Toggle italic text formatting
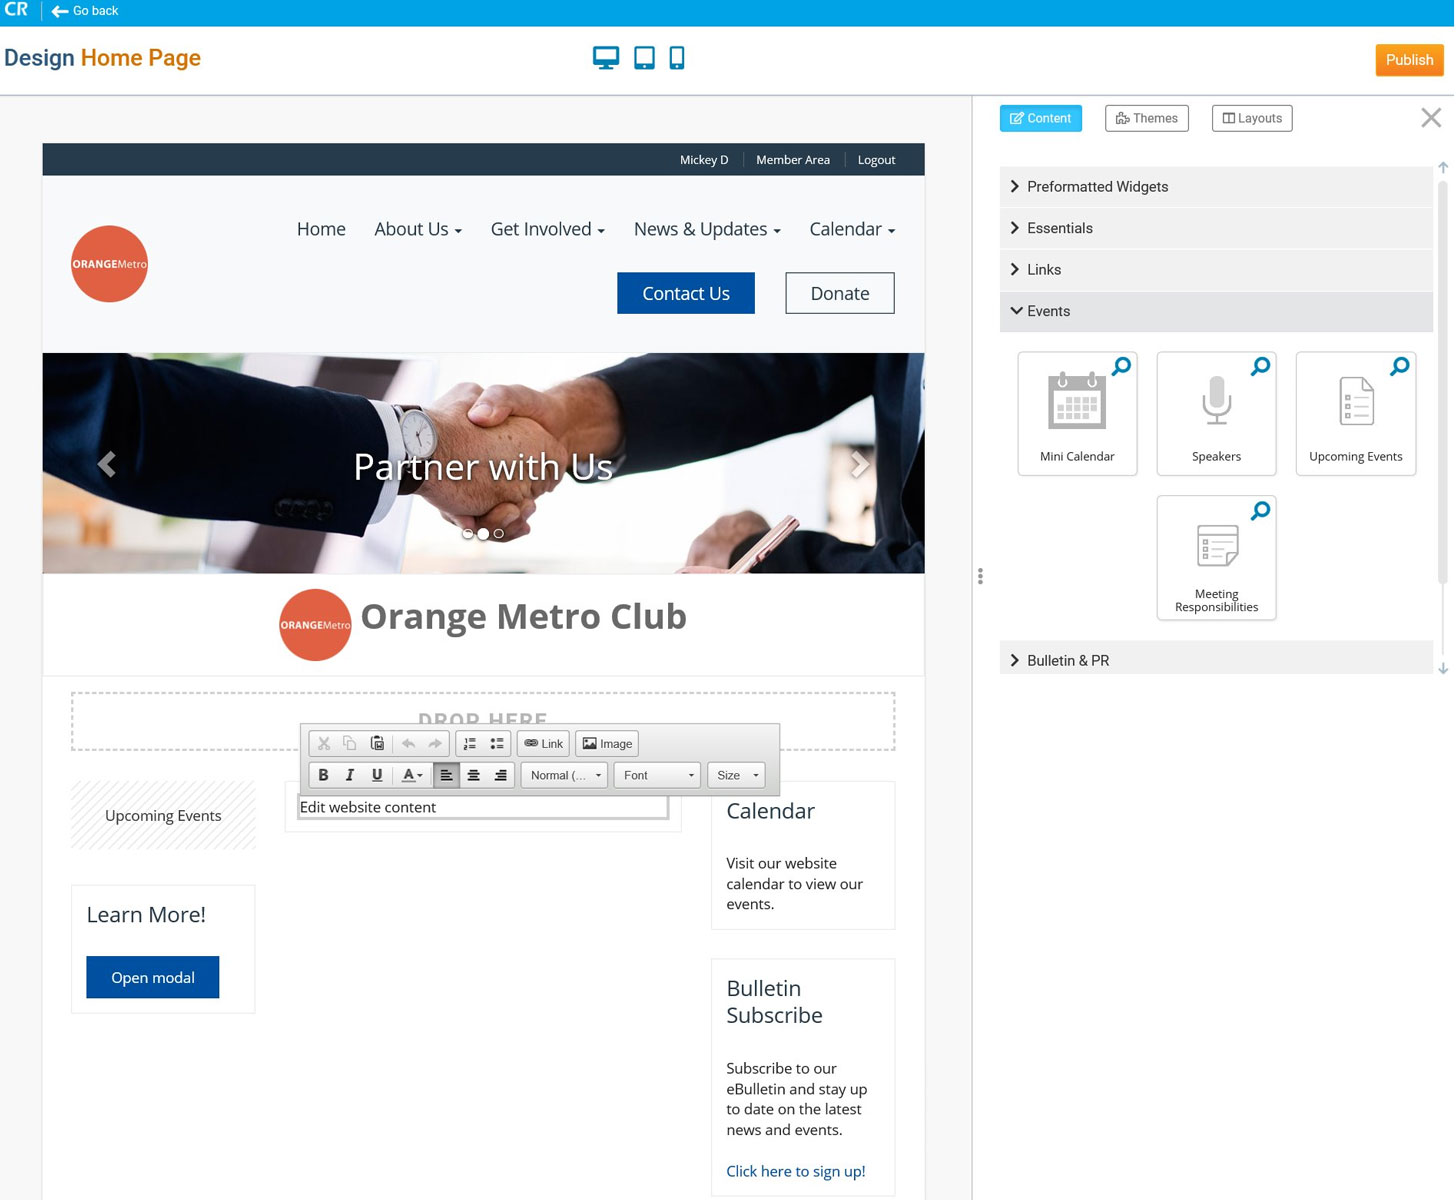This screenshot has height=1200, width=1456. tap(350, 775)
